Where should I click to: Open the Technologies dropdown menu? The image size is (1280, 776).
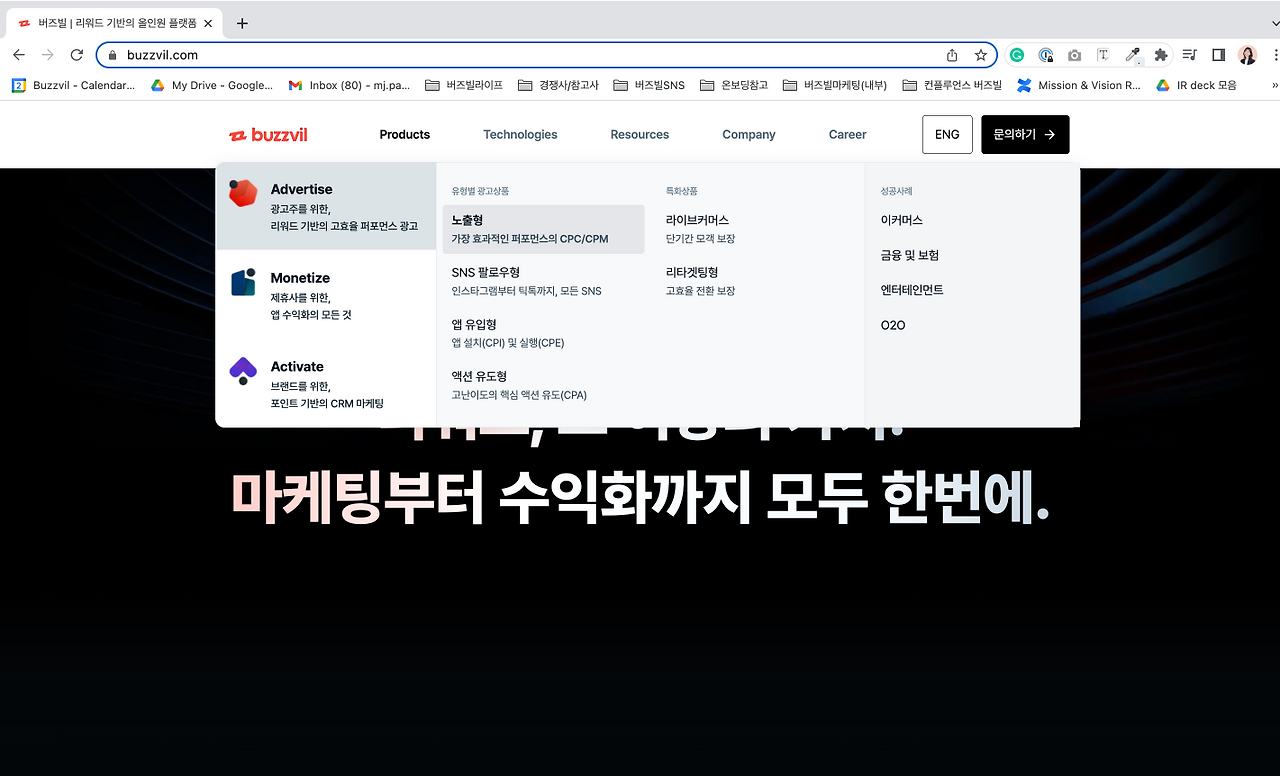coord(520,134)
